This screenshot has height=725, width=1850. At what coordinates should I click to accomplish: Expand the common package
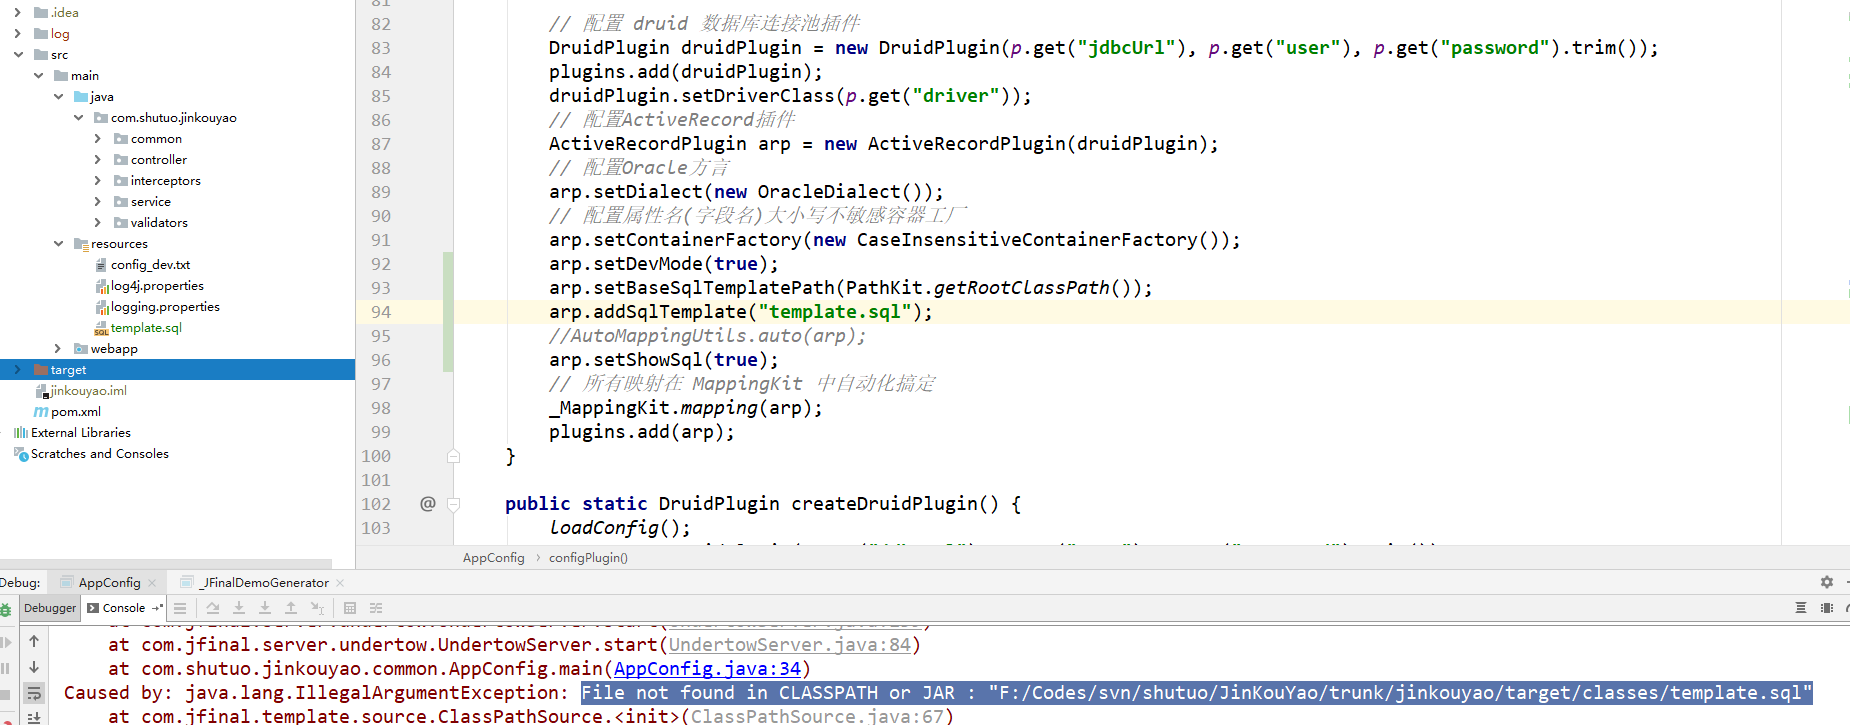coord(97,139)
